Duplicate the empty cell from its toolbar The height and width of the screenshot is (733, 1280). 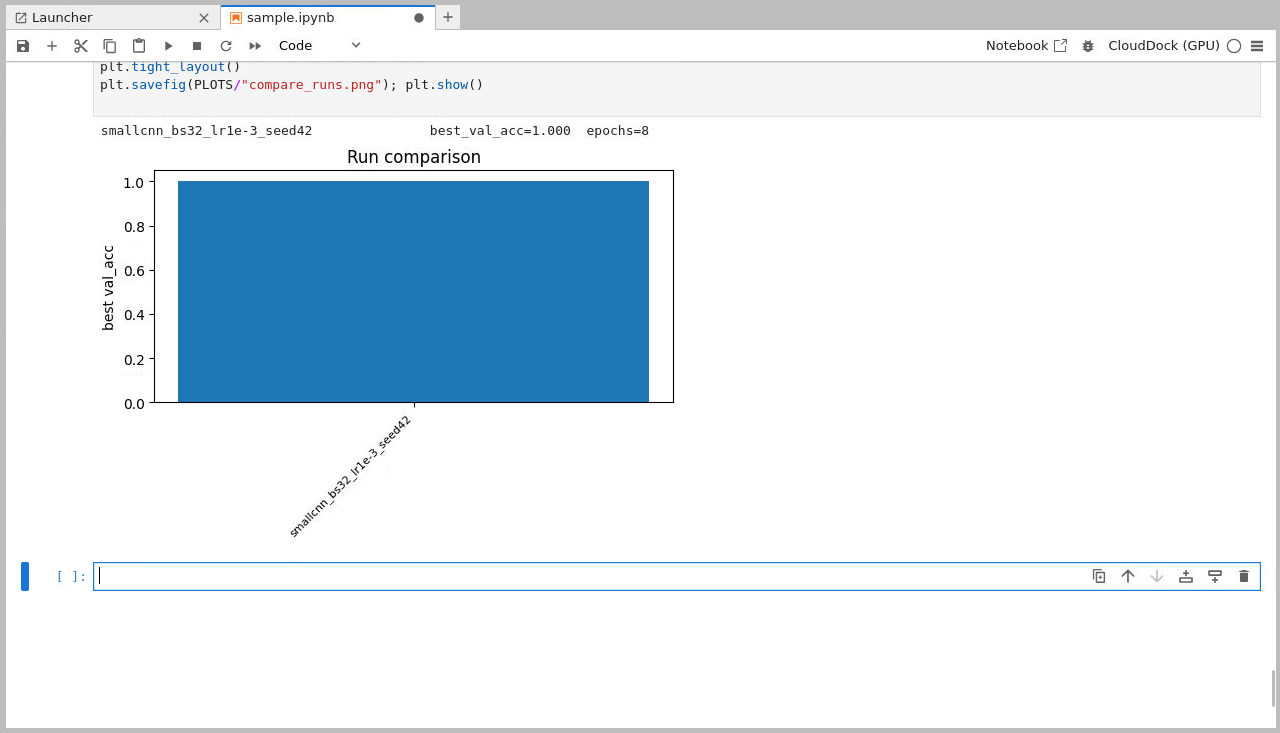1099,576
